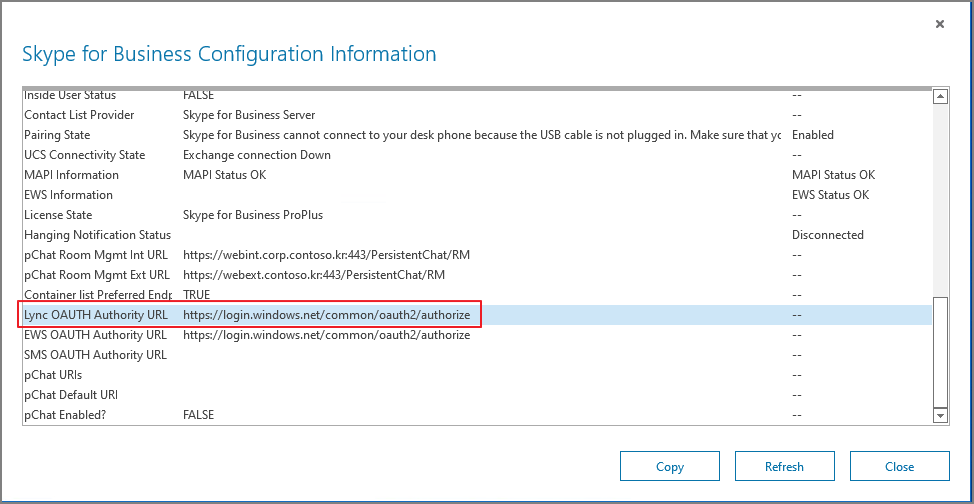The width and height of the screenshot is (974, 504).
Task: Click the Inside User Status label
Action: point(70,96)
